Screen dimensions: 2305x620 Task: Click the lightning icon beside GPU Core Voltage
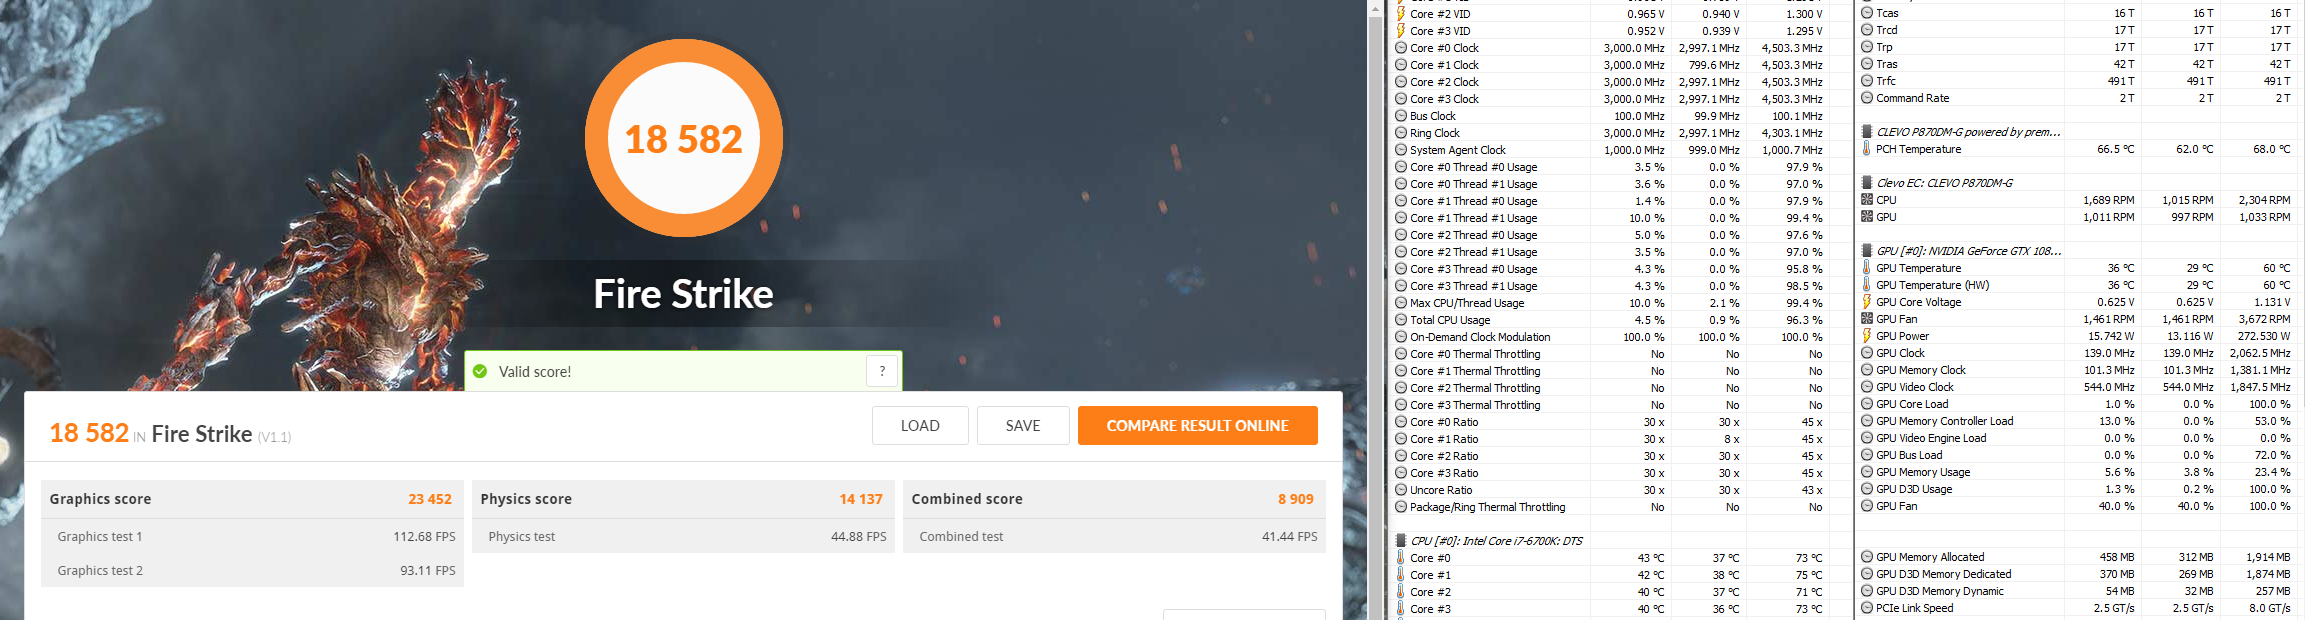pos(1867,302)
